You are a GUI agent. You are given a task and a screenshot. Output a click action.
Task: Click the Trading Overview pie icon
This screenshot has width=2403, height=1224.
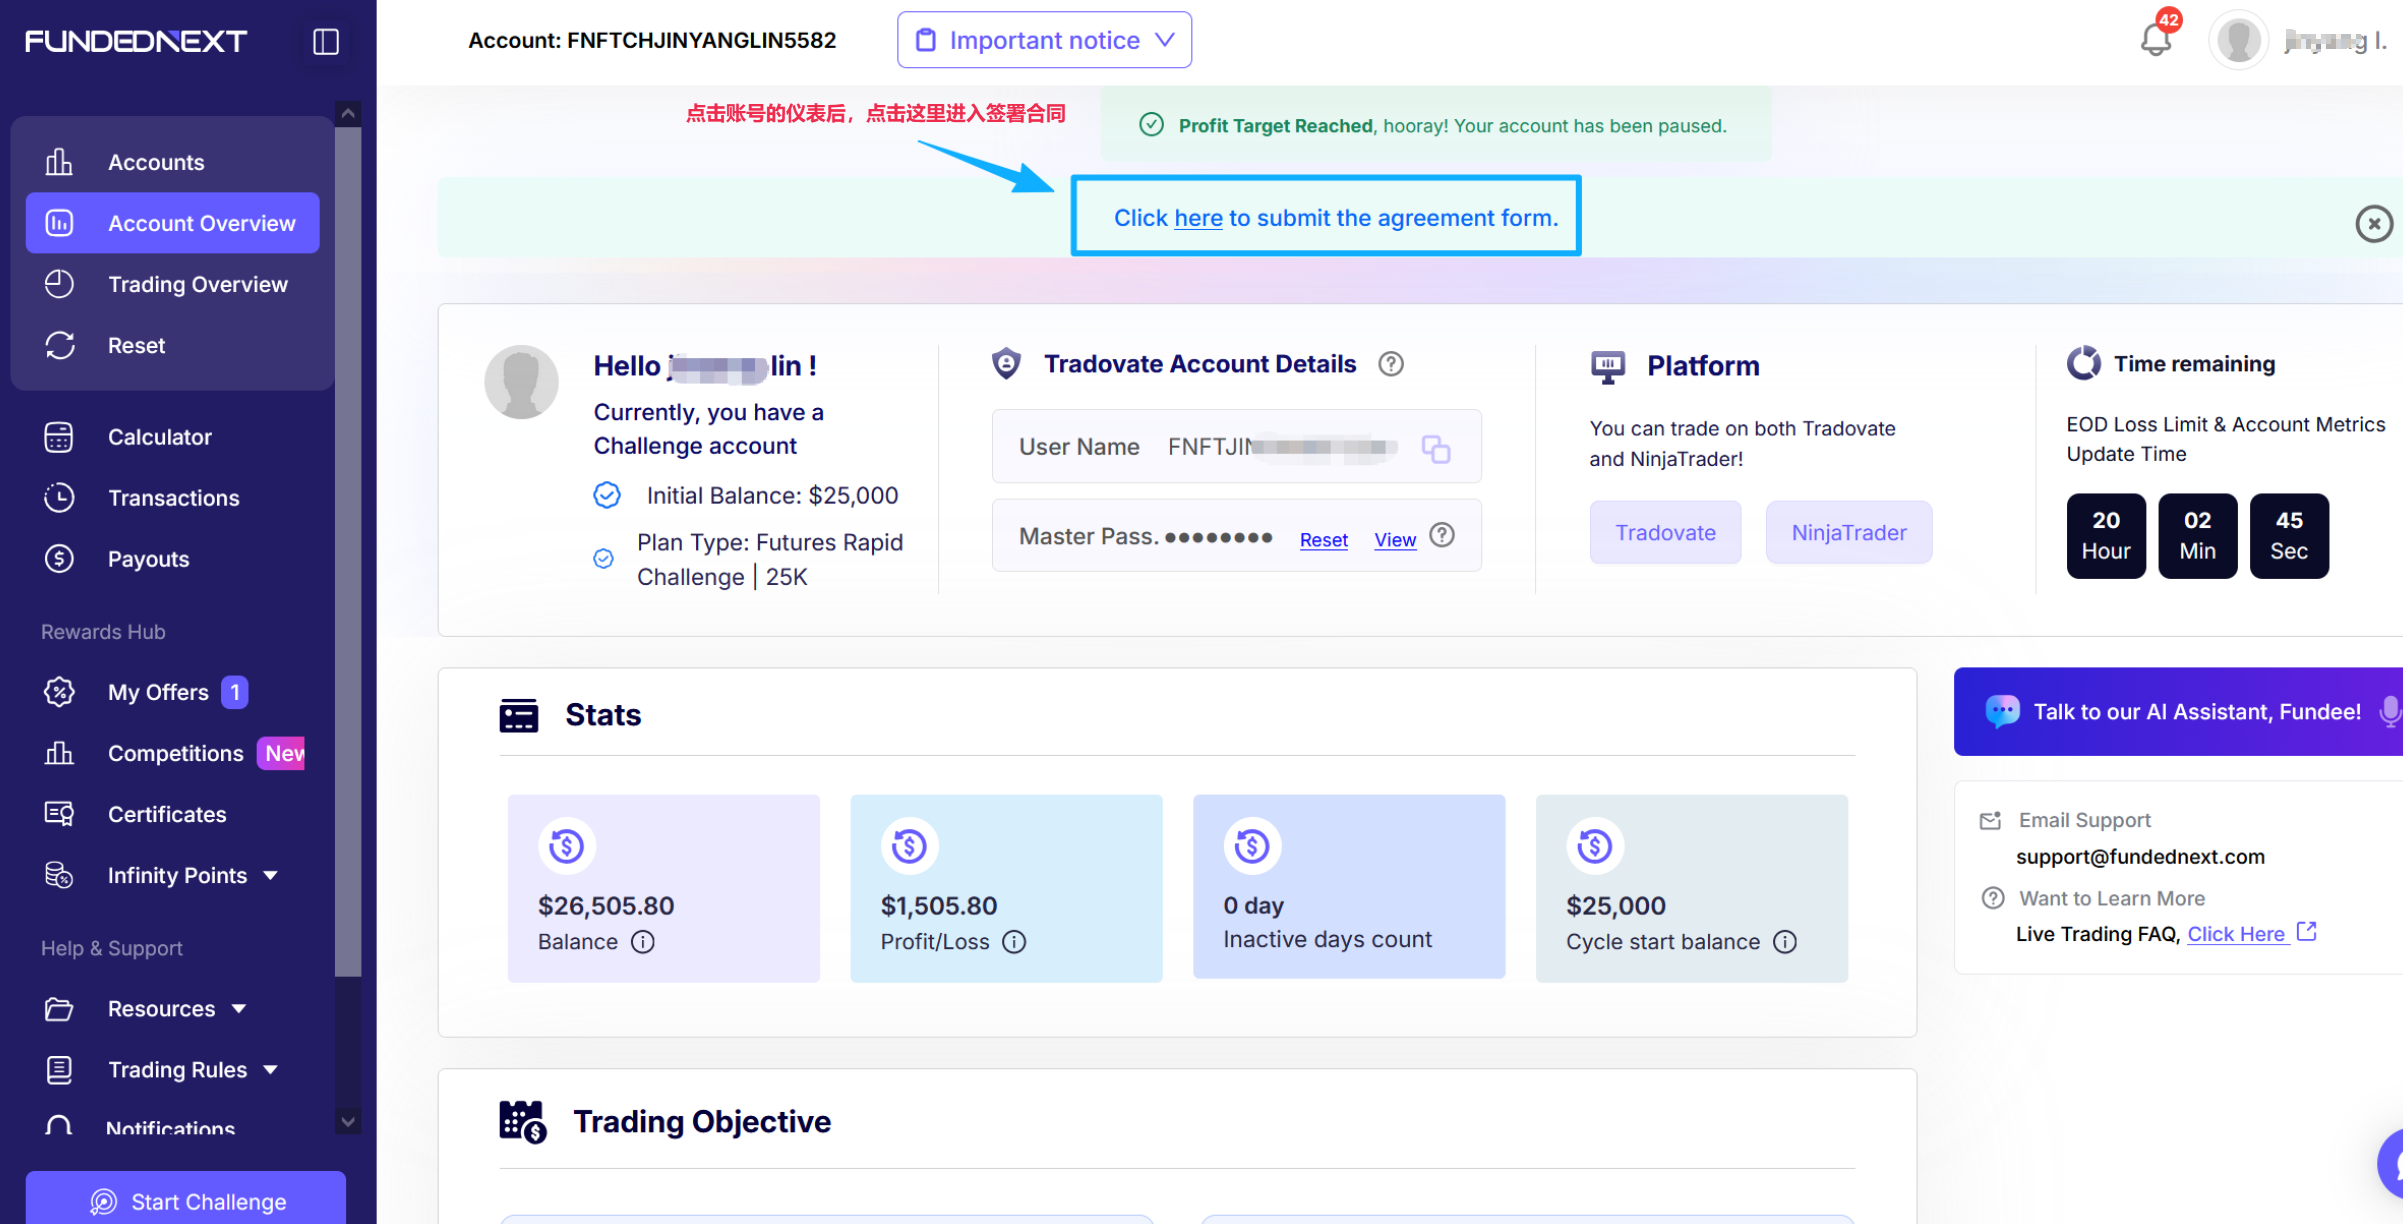tap(59, 284)
